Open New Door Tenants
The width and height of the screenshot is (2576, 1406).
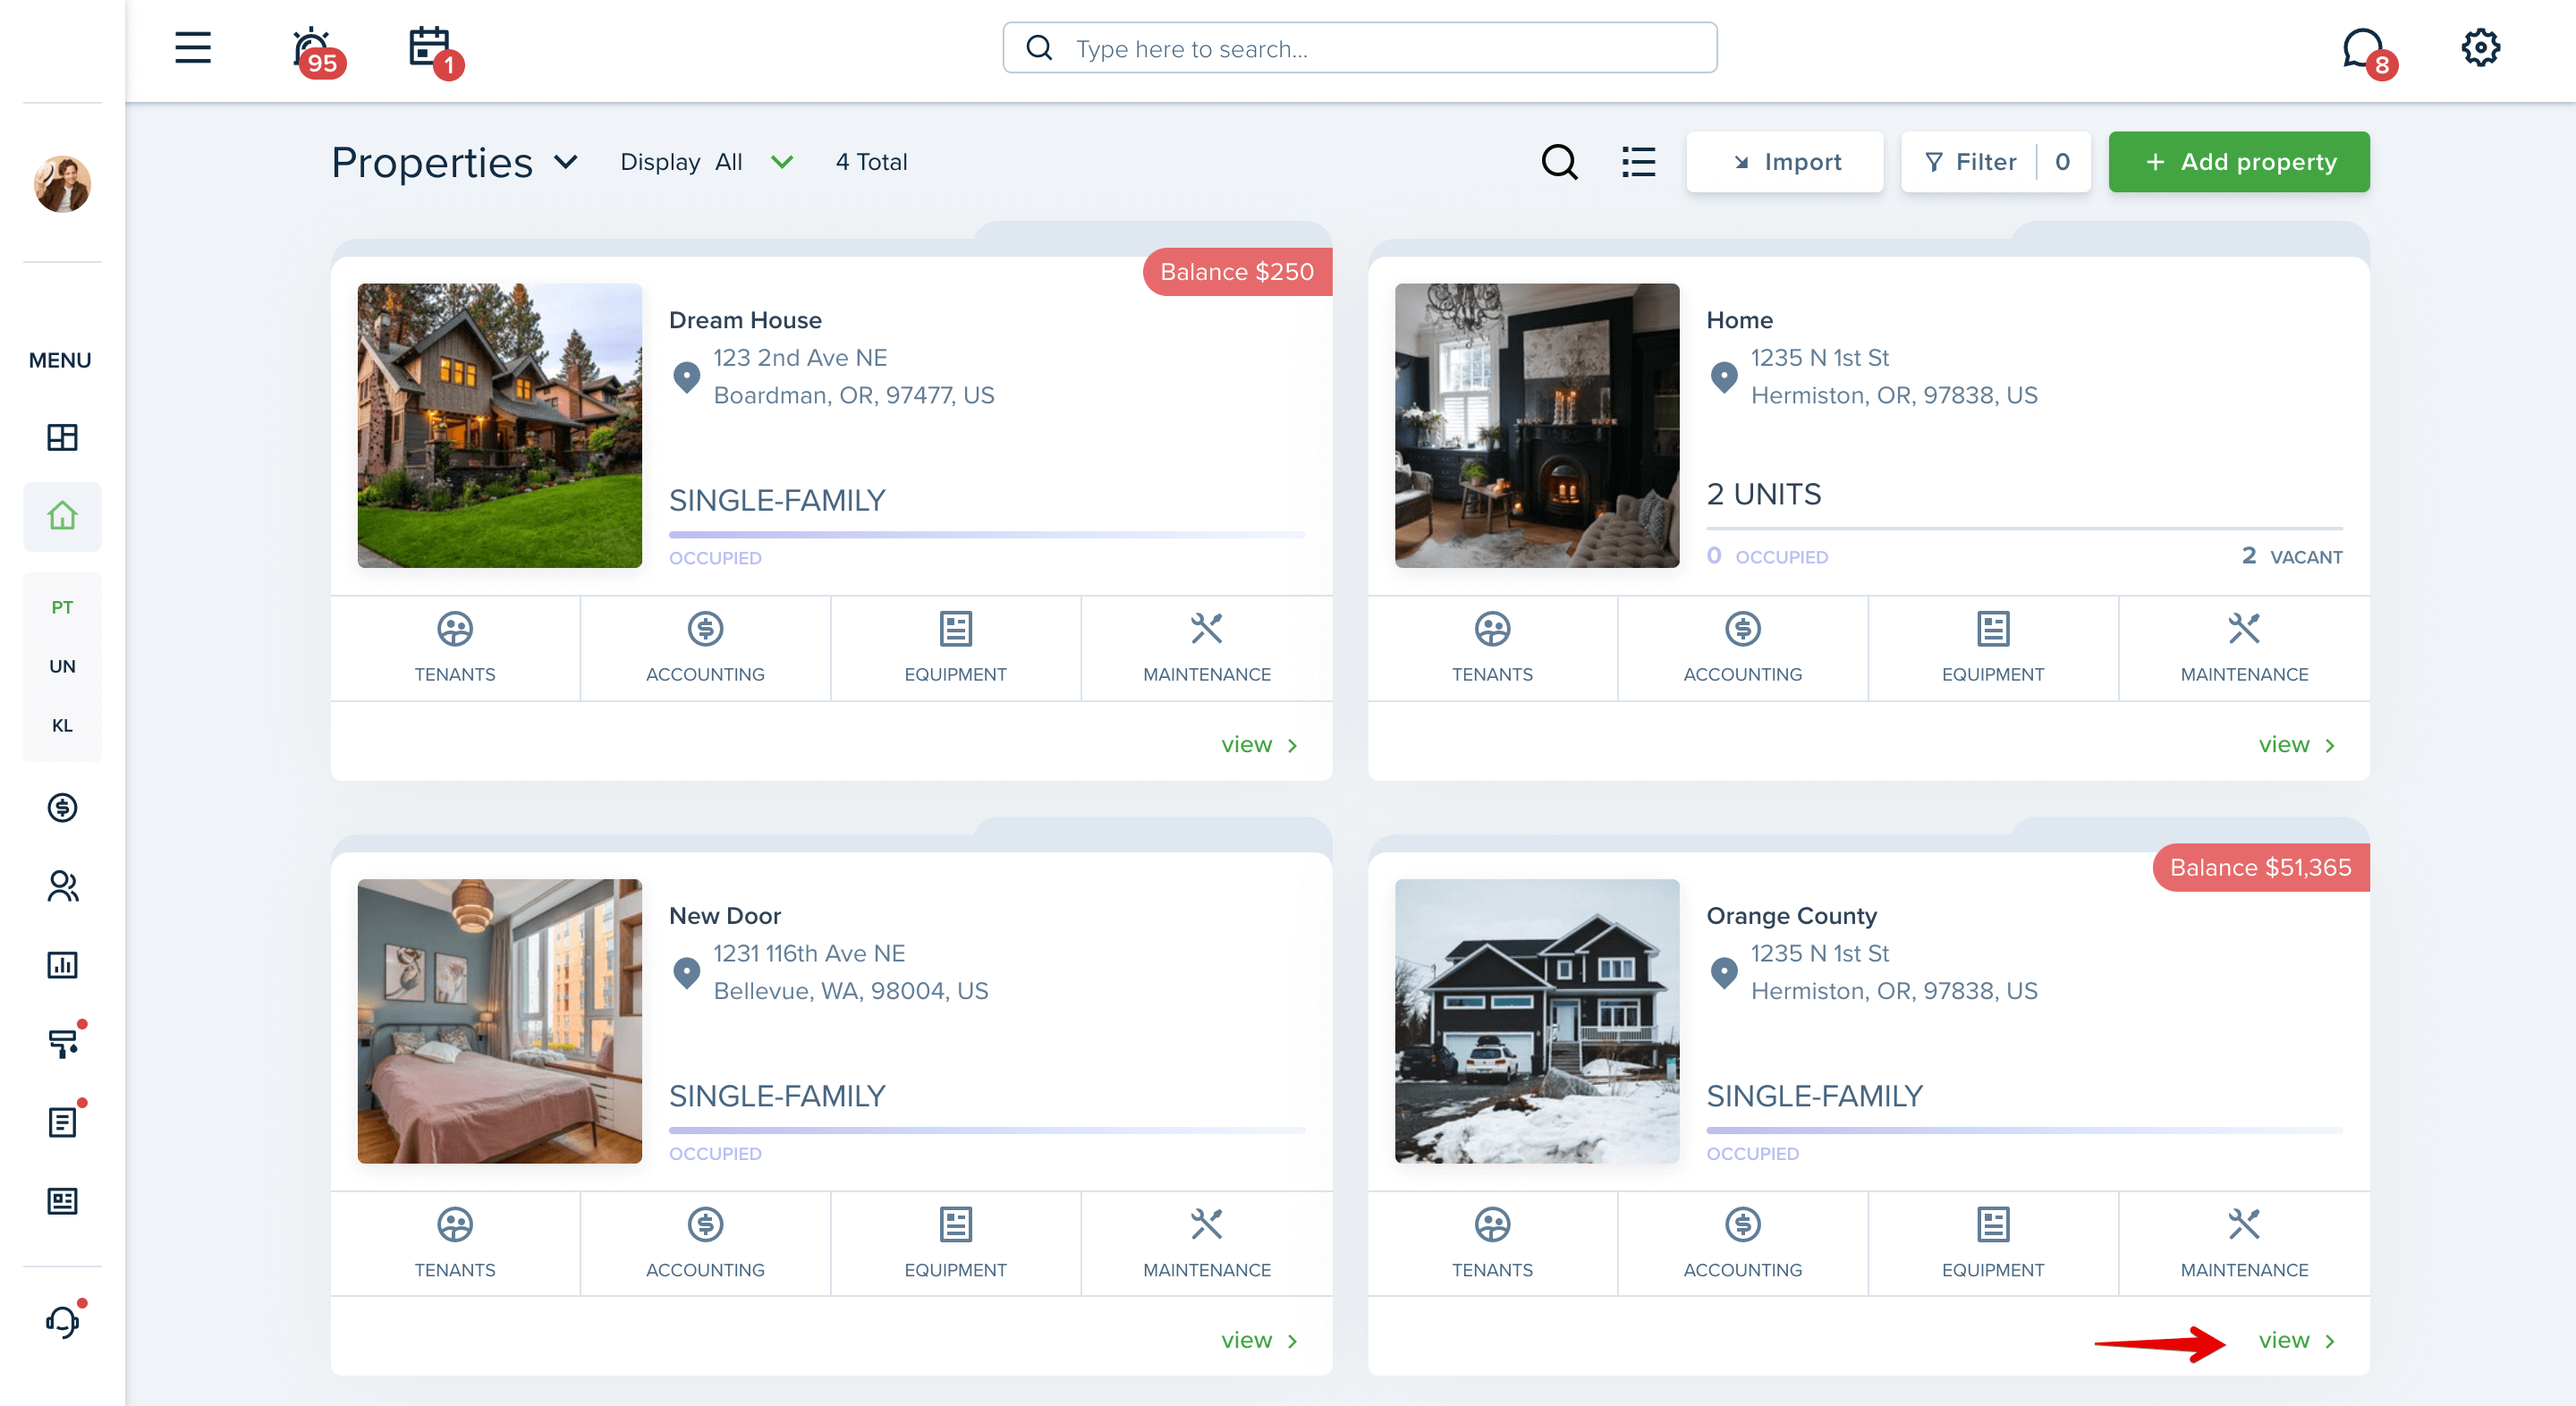(455, 1243)
